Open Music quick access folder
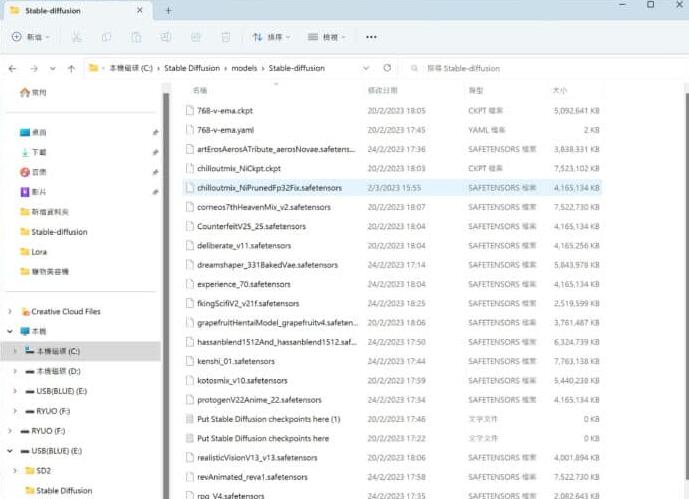The height and width of the screenshot is (499, 689). click(33, 172)
